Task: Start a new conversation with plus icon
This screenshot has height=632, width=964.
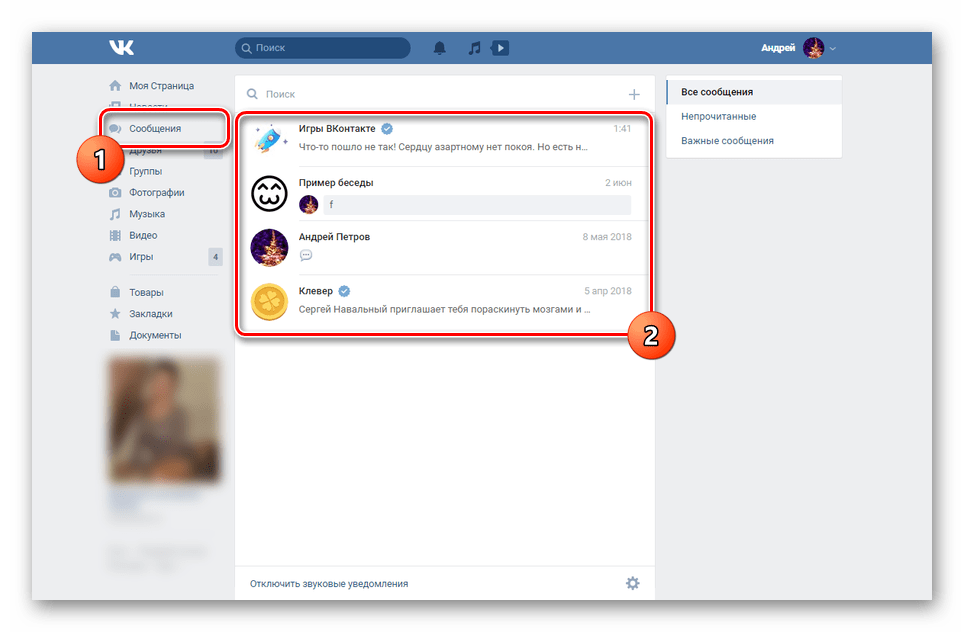Action: point(634,94)
